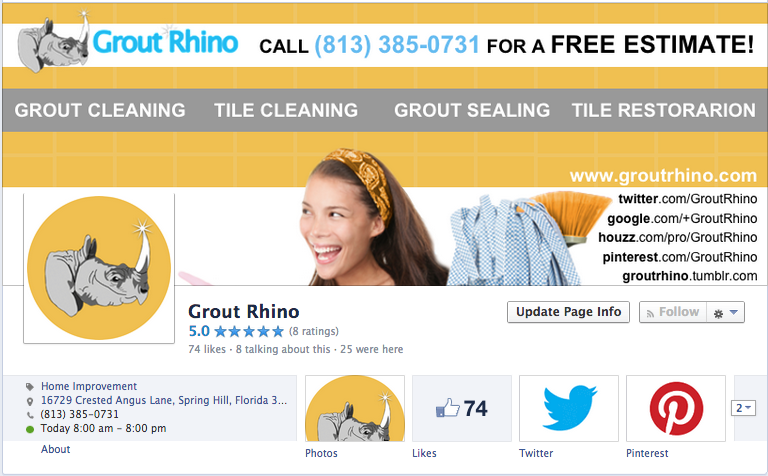Click the gear settings icon beside Follow
The image size is (768, 476).
(x=718, y=313)
